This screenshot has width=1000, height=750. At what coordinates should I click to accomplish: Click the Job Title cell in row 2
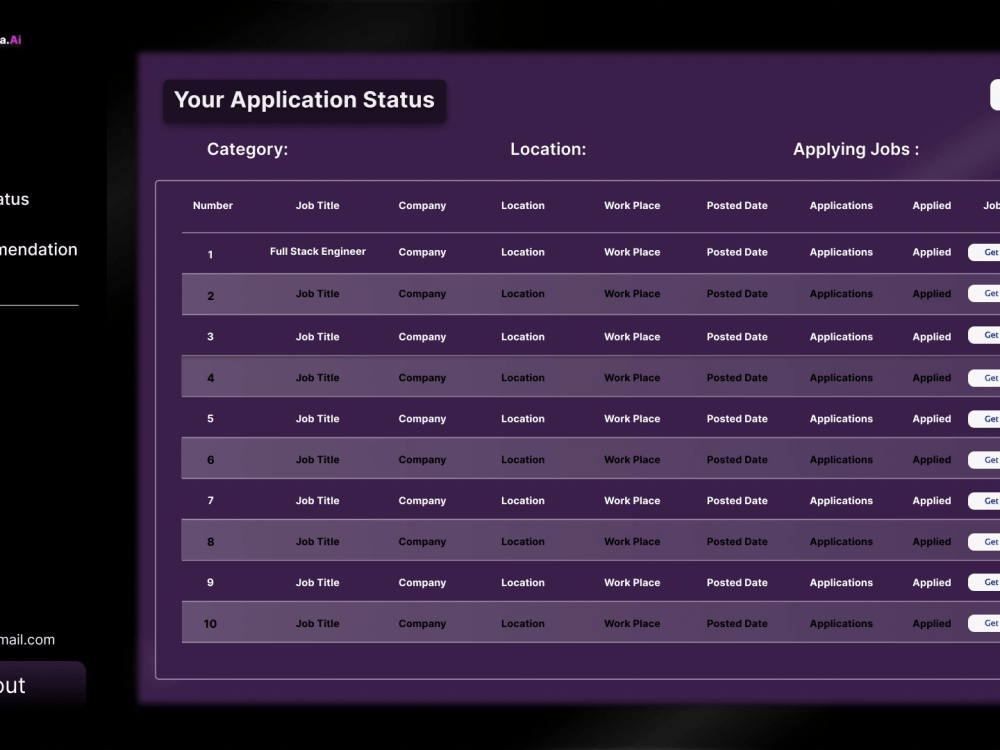[x=318, y=293]
